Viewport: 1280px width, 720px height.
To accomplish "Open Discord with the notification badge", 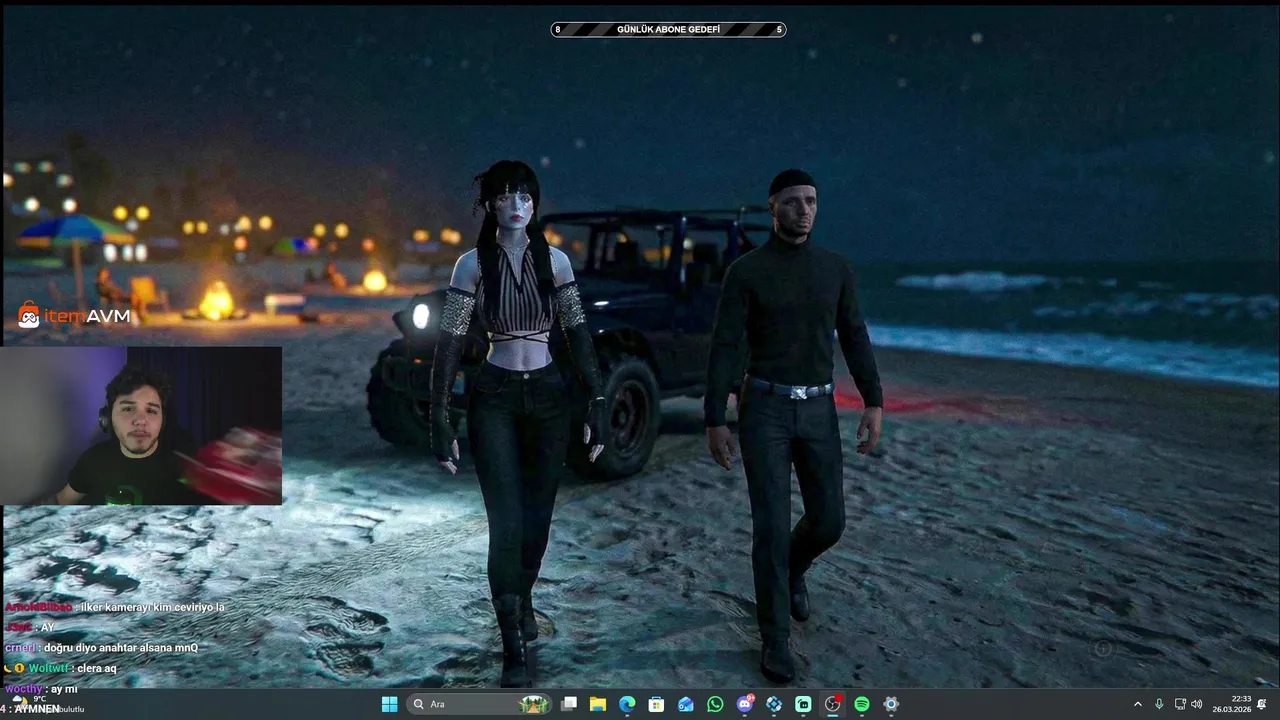I will point(745,704).
